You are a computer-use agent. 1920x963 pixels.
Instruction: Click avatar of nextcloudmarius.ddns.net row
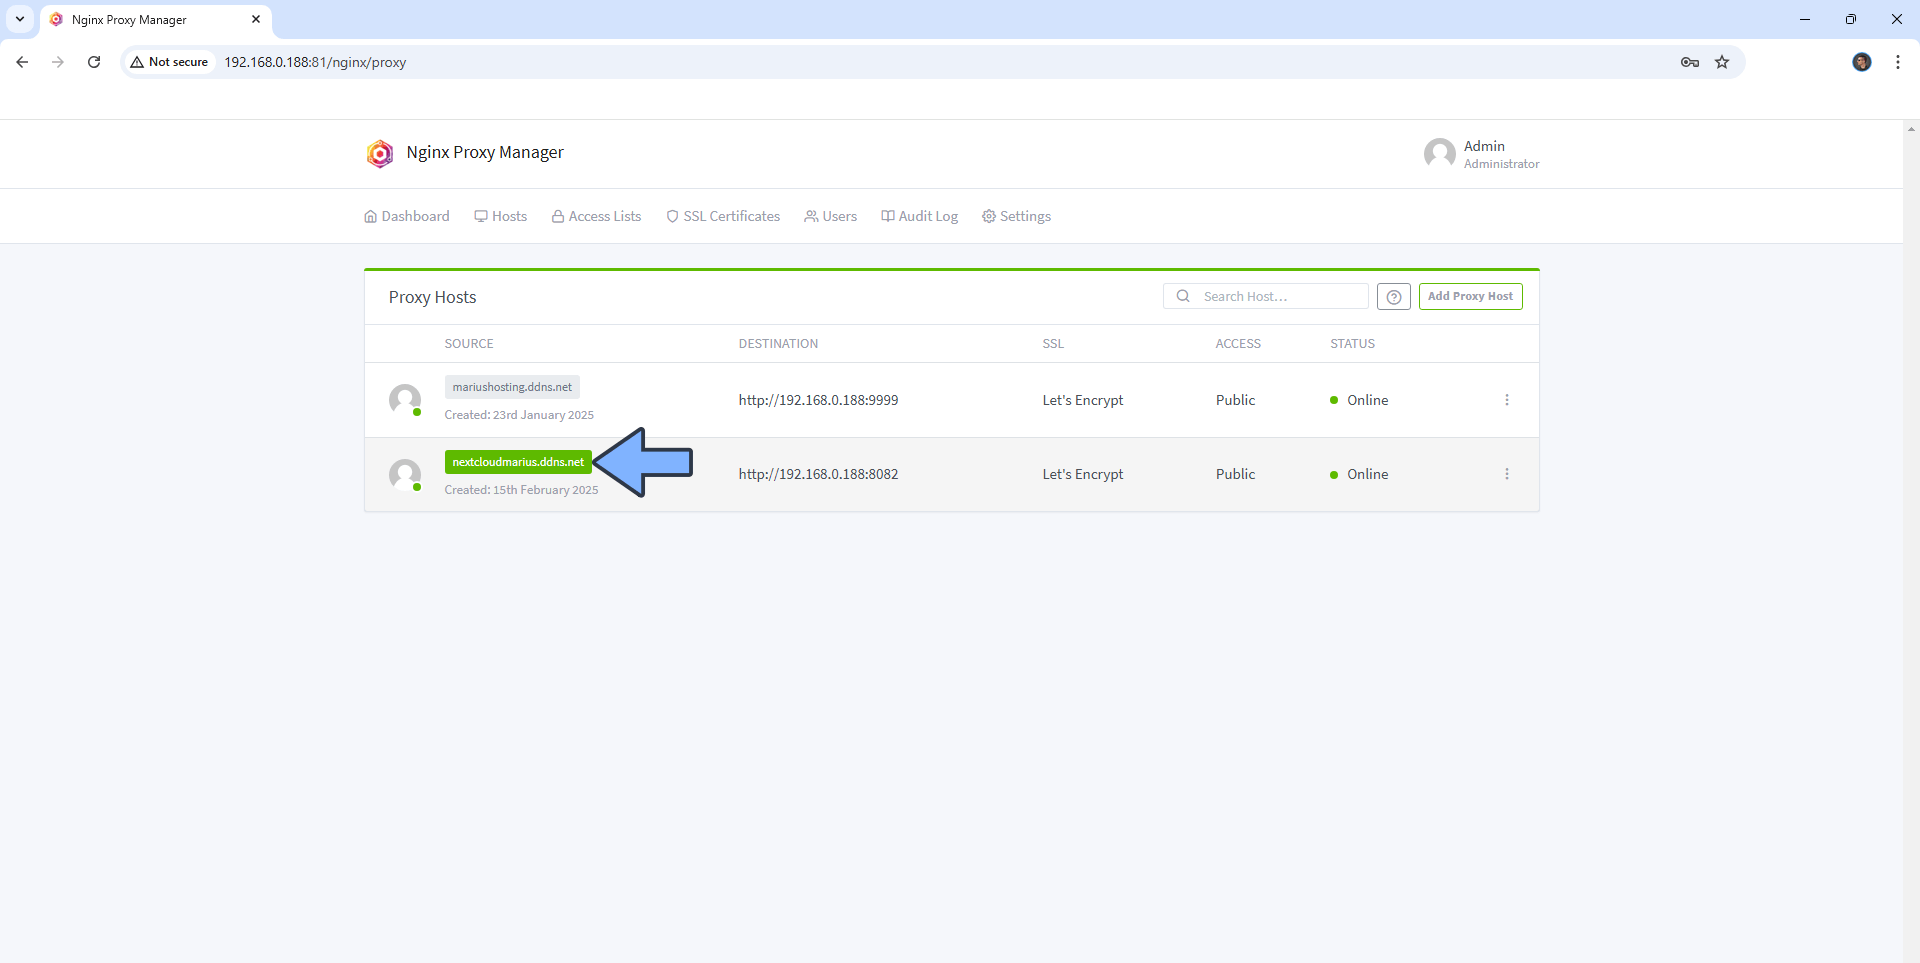[x=405, y=475]
